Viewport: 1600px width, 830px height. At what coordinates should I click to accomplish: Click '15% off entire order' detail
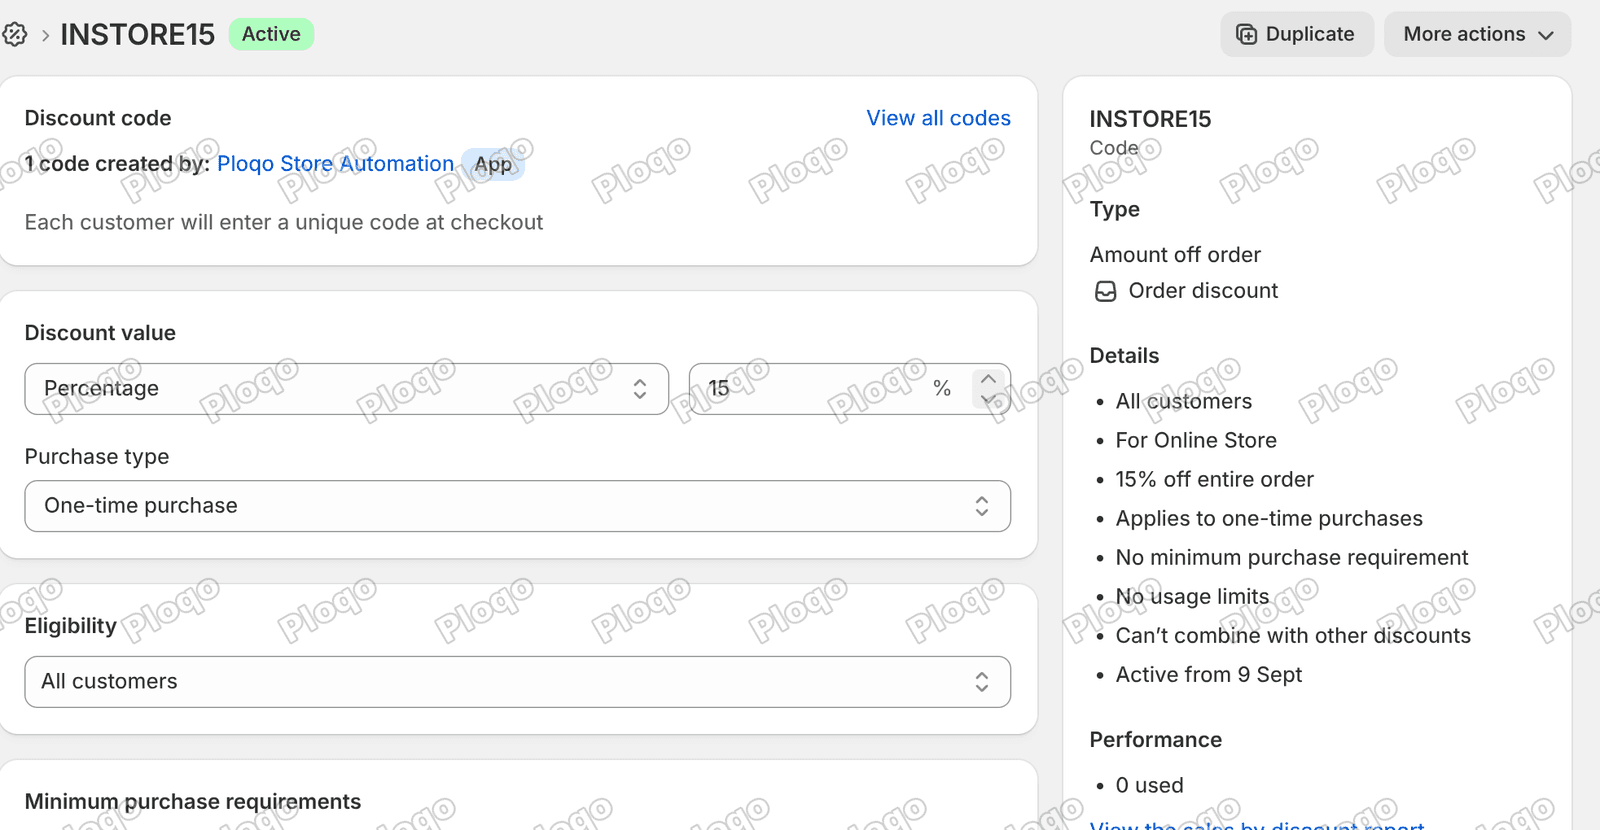[1214, 479]
